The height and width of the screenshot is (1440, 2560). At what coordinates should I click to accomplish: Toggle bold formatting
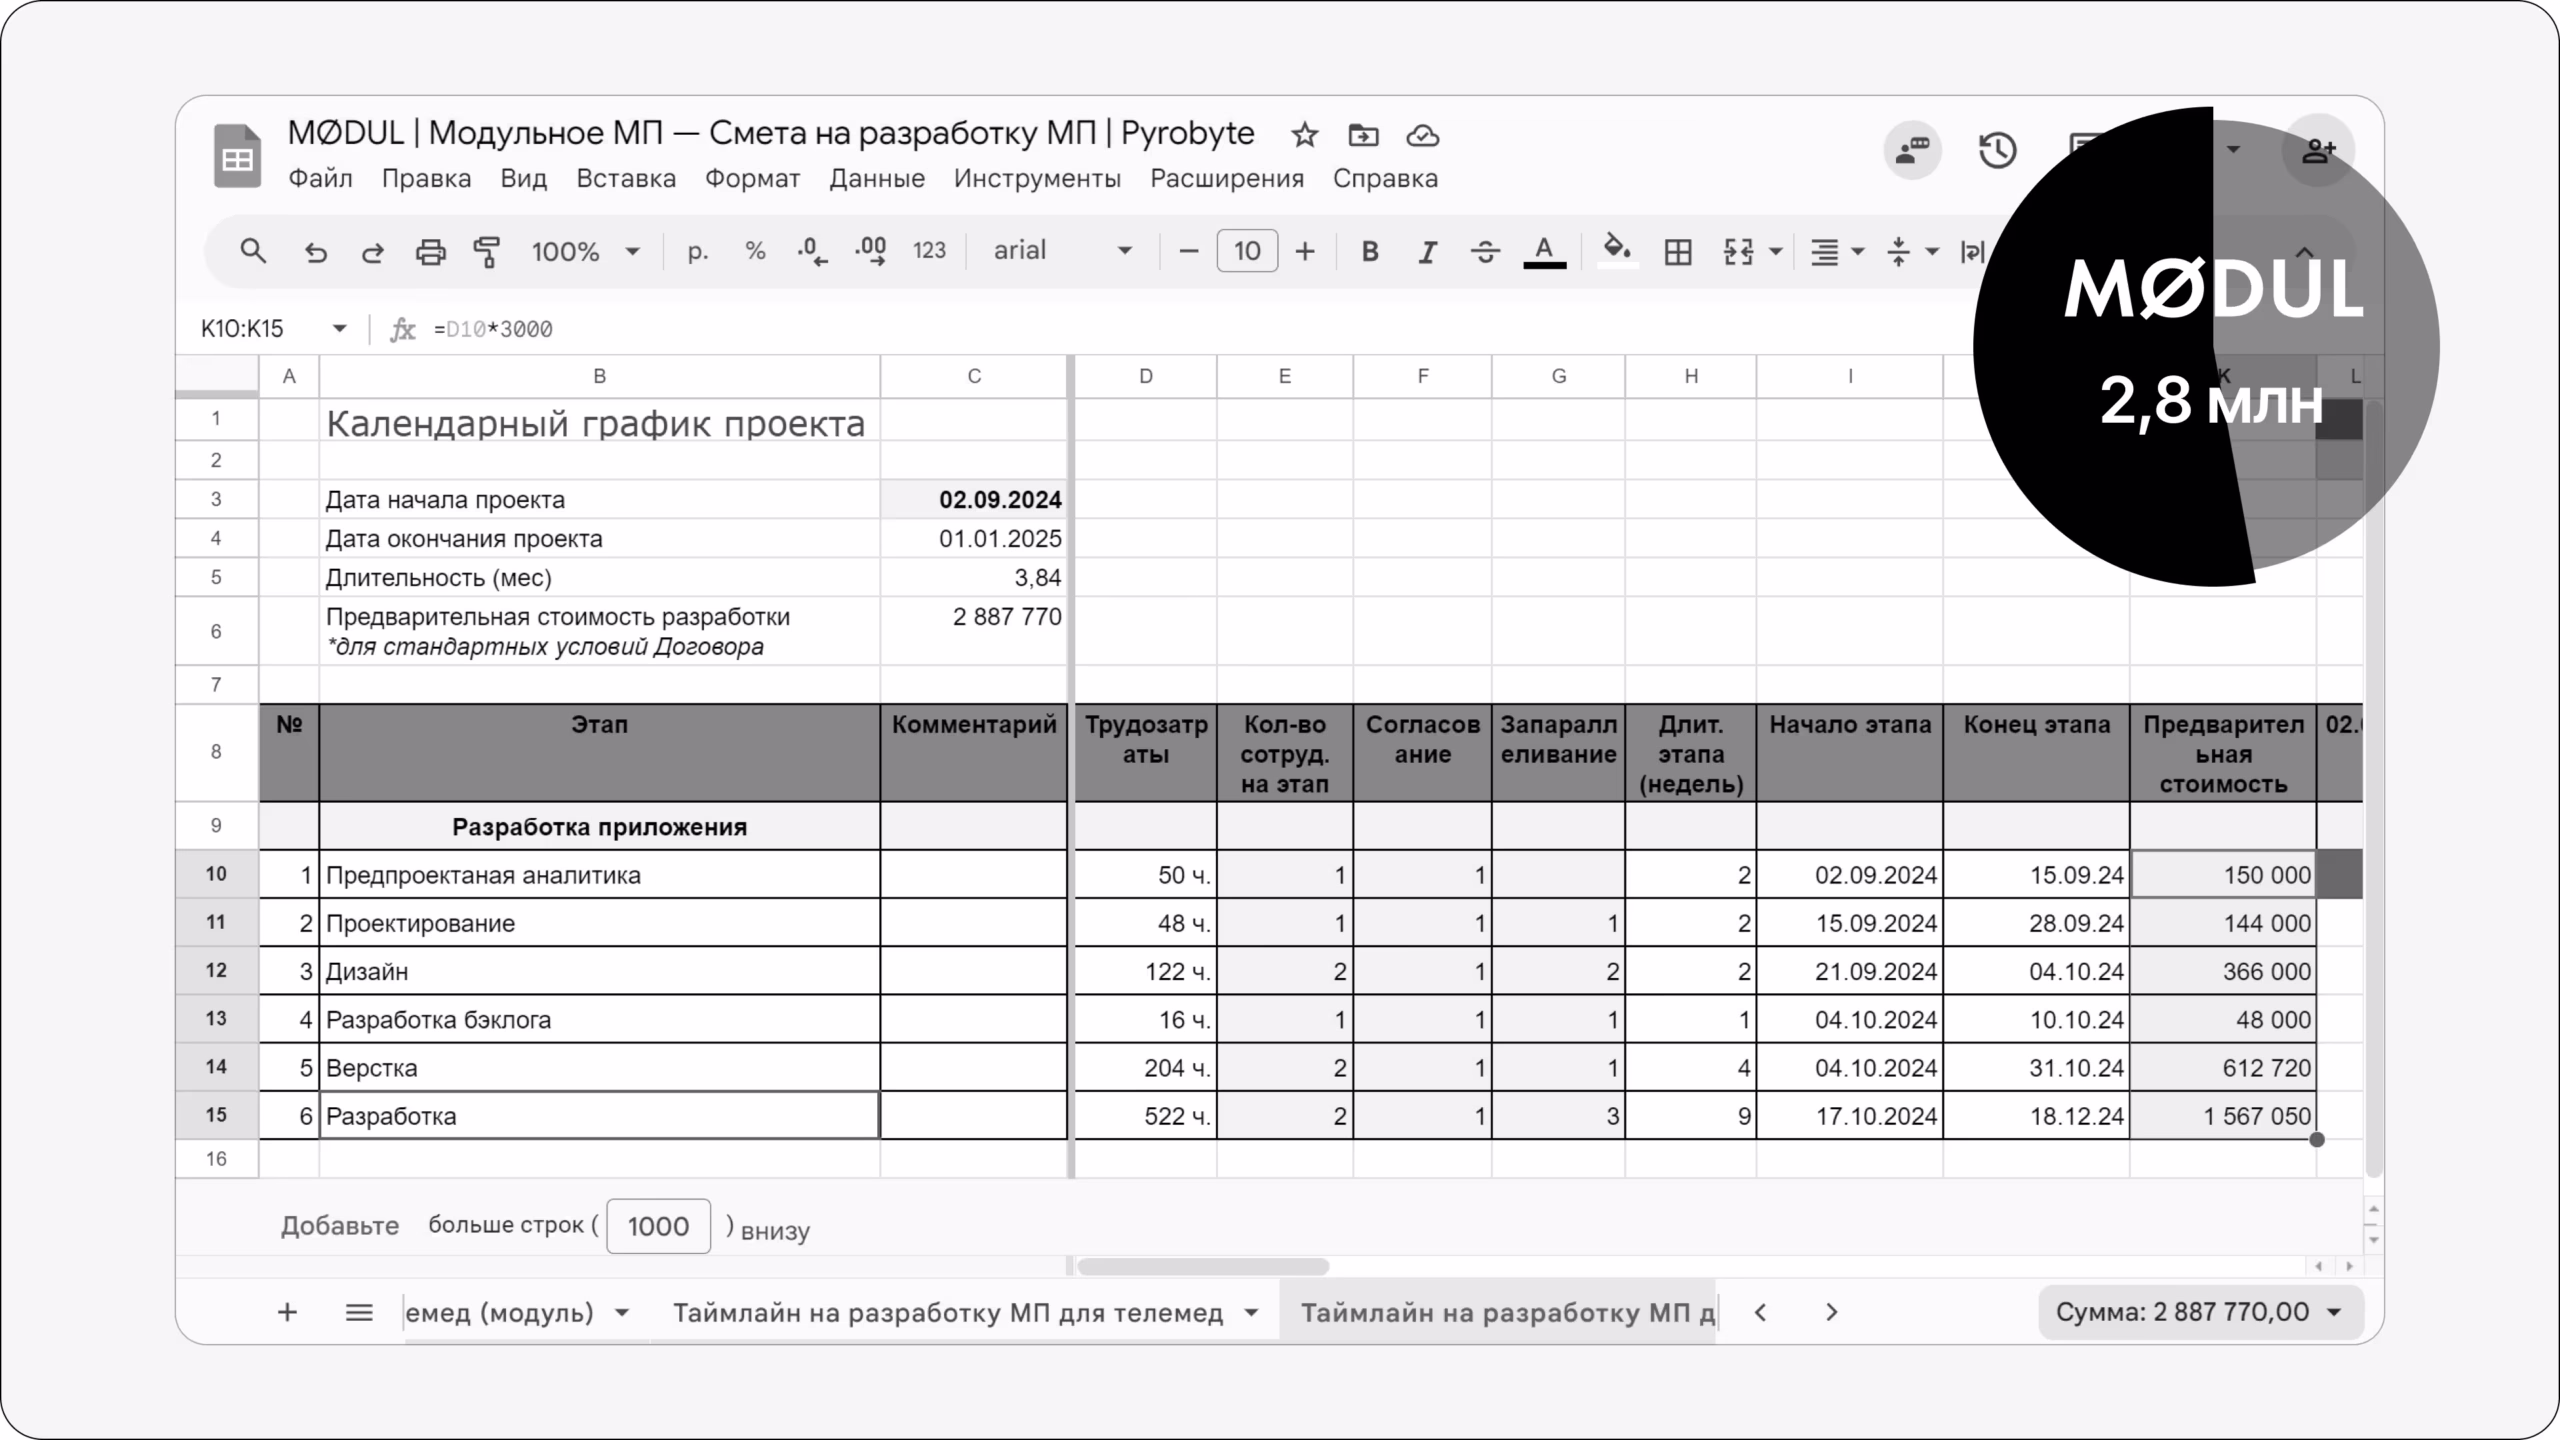pyautogui.click(x=1370, y=251)
